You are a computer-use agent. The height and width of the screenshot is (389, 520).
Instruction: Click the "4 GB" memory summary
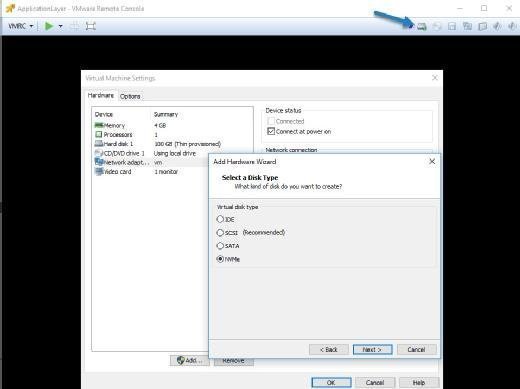pyautogui.click(x=160, y=125)
